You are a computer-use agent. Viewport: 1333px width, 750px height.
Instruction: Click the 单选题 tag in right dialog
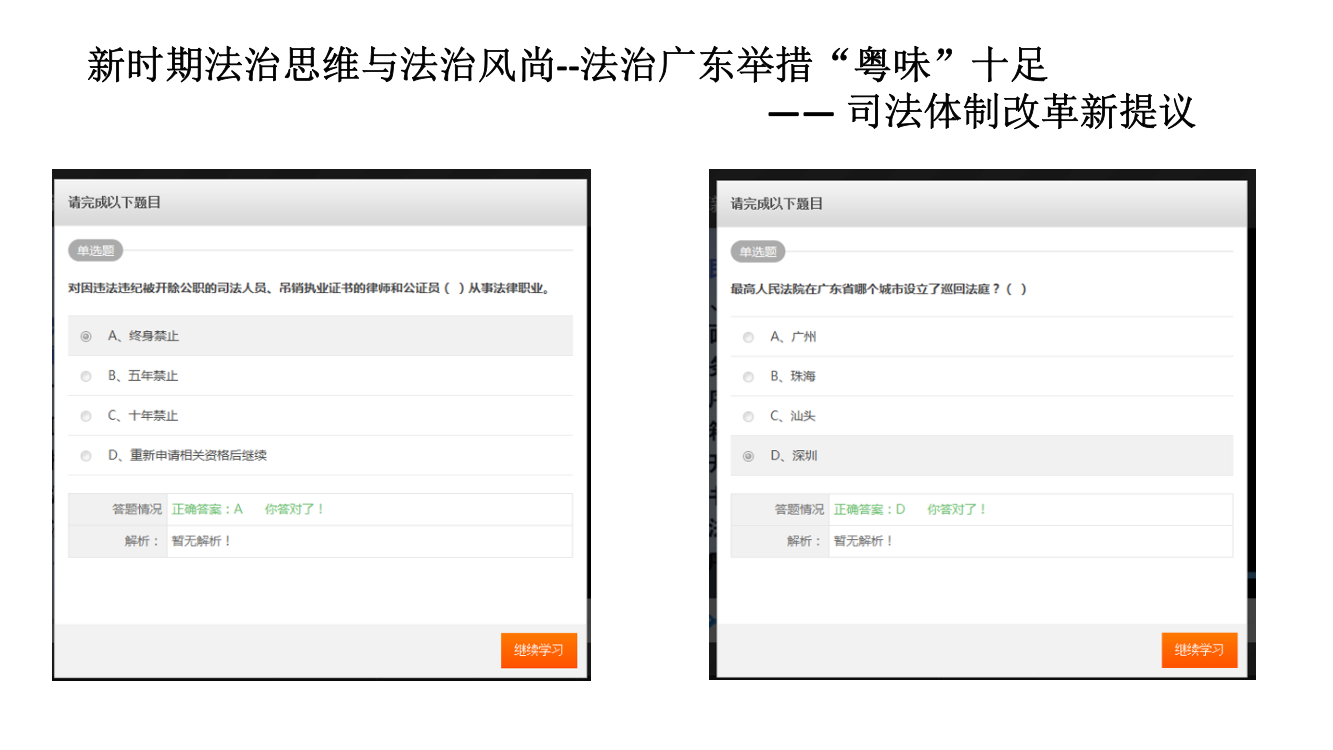click(x=758, y=252)
